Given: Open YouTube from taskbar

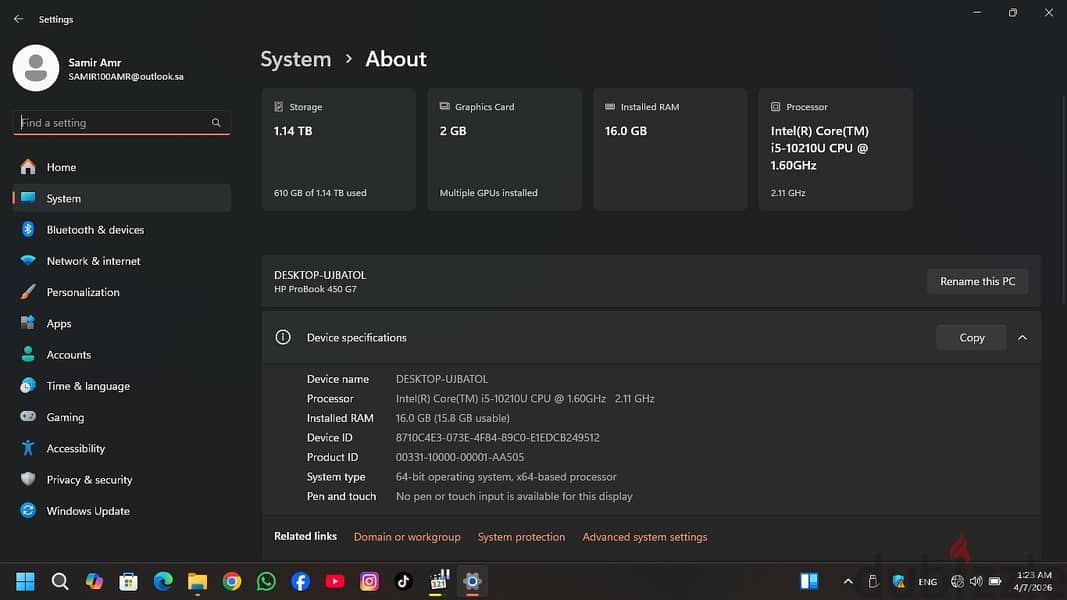Looking at the screenshot, I should (x=335, y=581).
